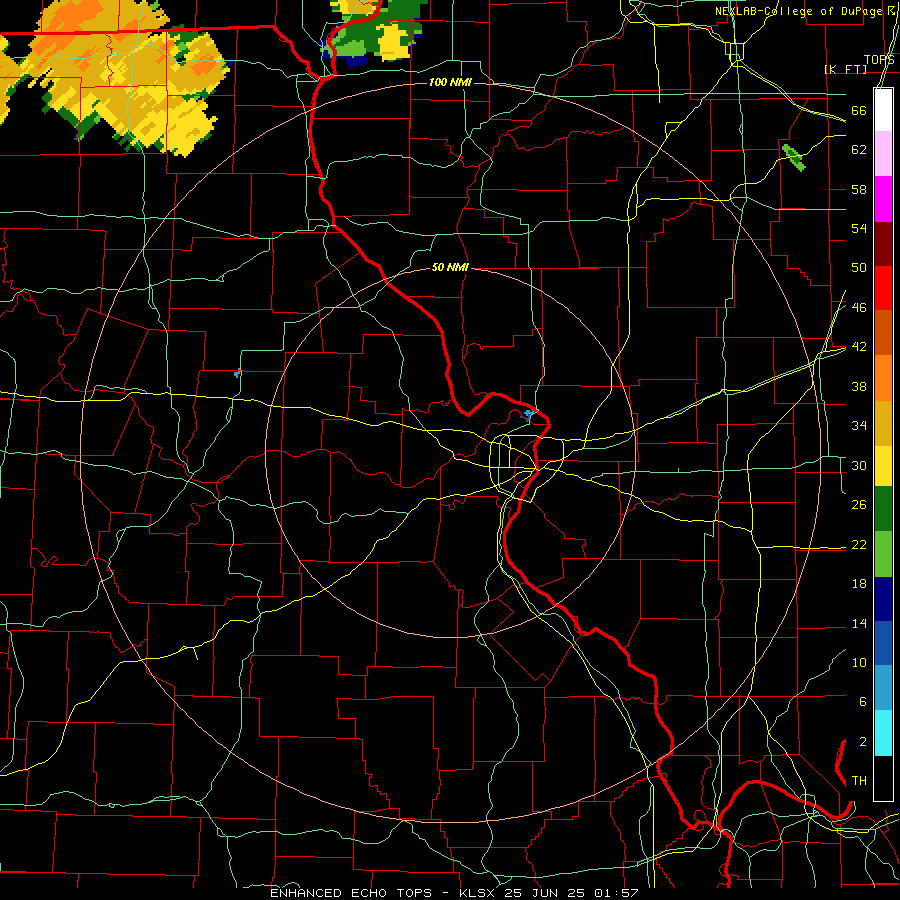Click the 50 NMI range ring label

(x=450, y=267)
